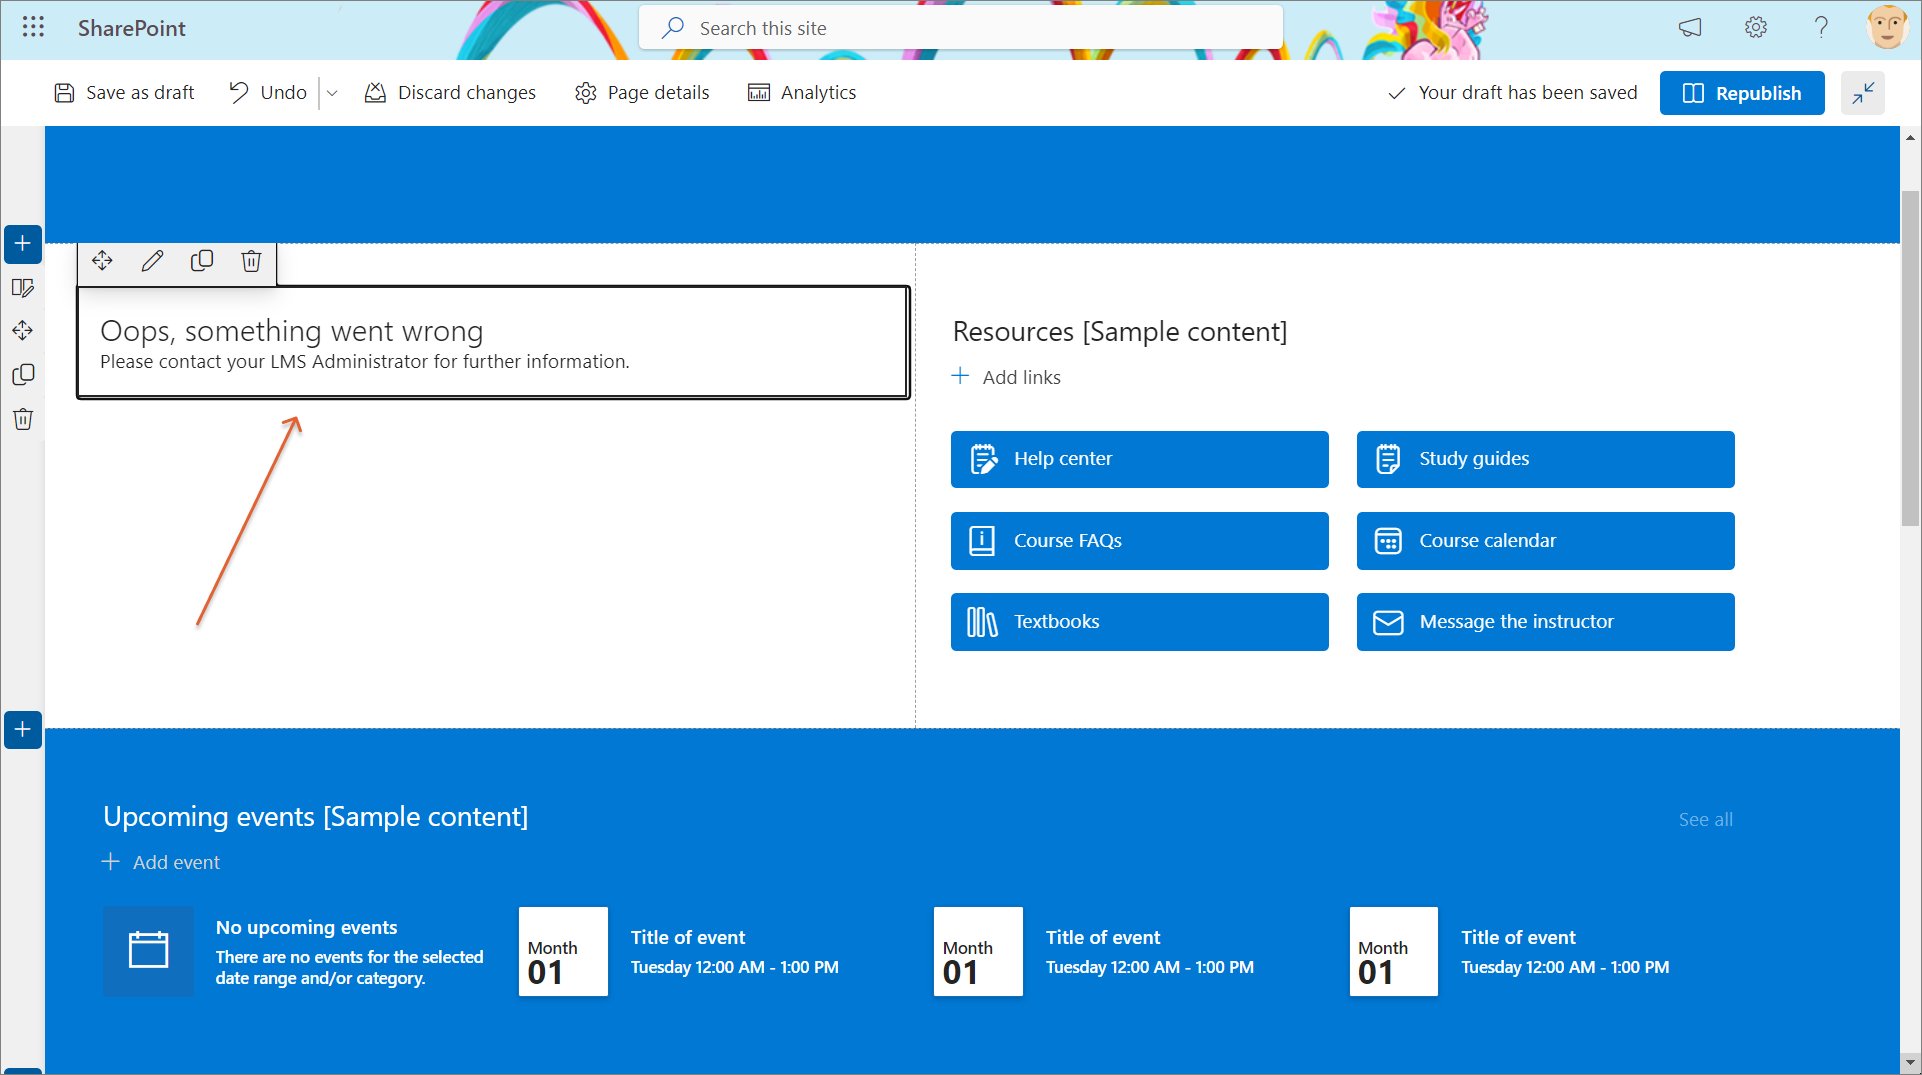Open the app launcher waffle icon
Viewport: 1922px width, 1075px height.
(33, 27)
